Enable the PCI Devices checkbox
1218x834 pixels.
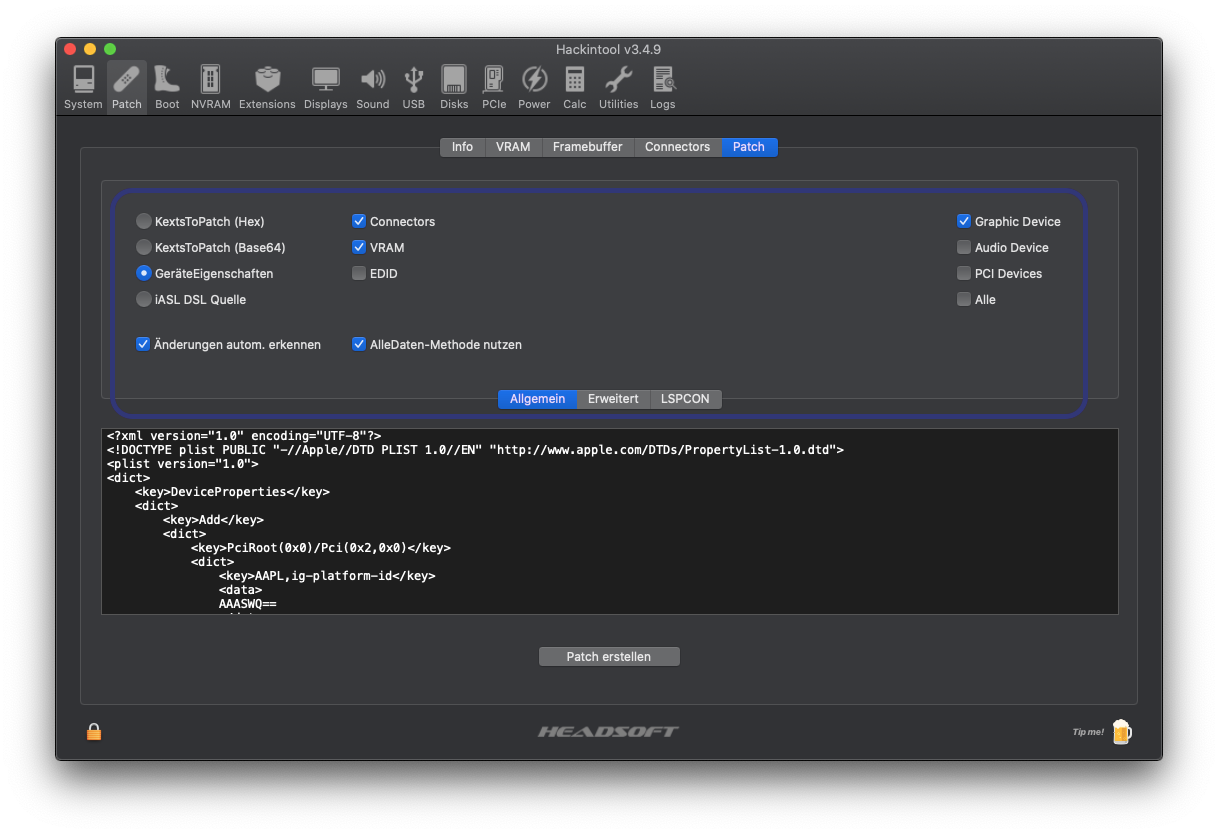964,273
